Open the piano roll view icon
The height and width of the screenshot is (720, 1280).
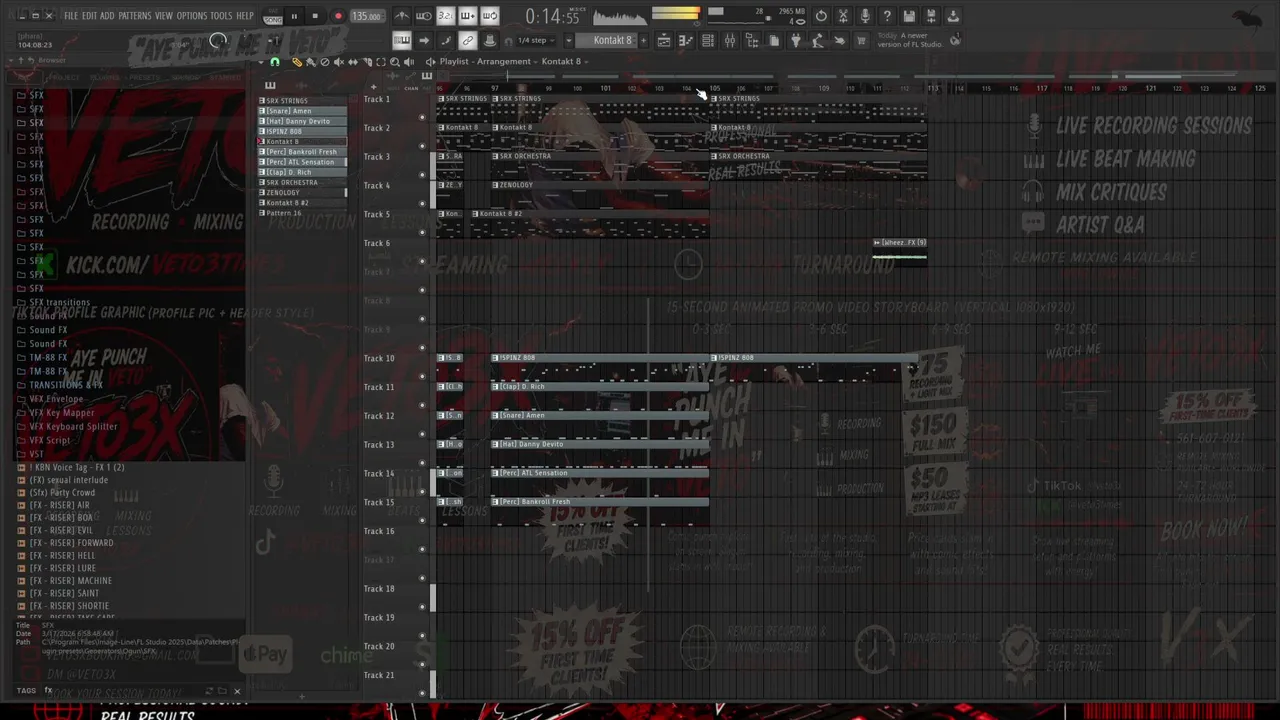tap(685, 40)
